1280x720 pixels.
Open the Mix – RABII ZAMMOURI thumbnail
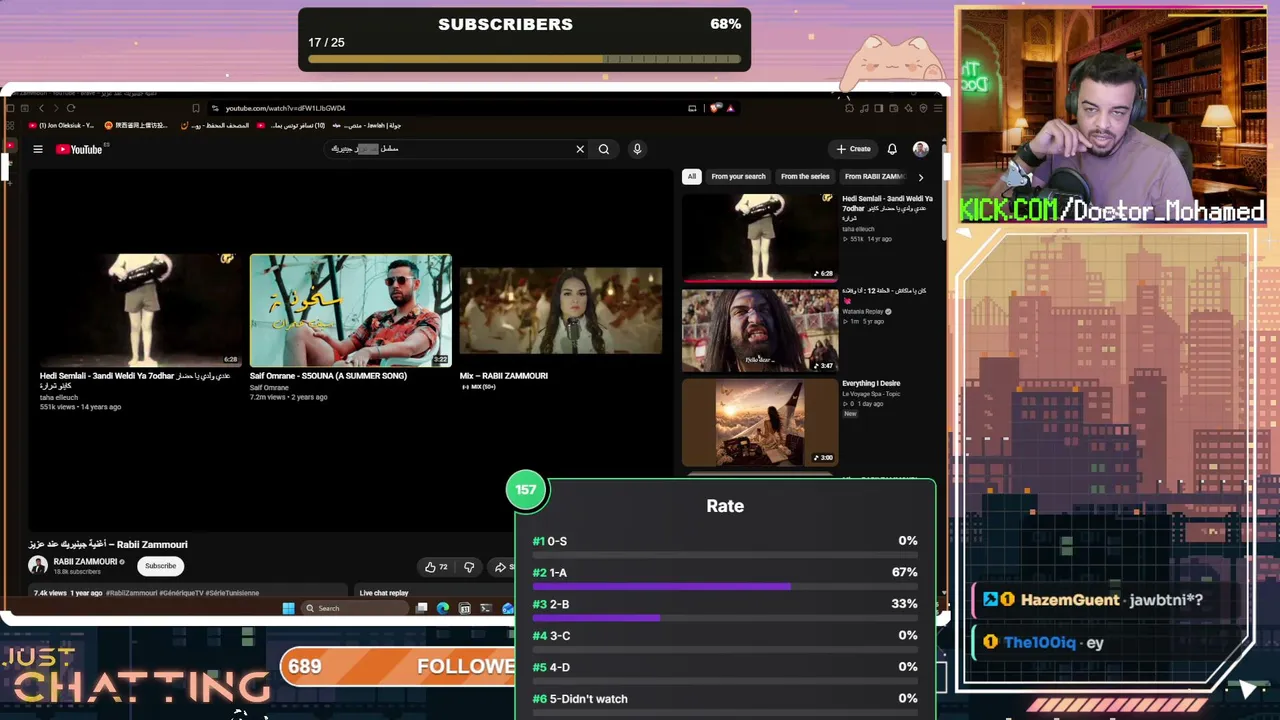pyautogui.click(x=561, y=310)
